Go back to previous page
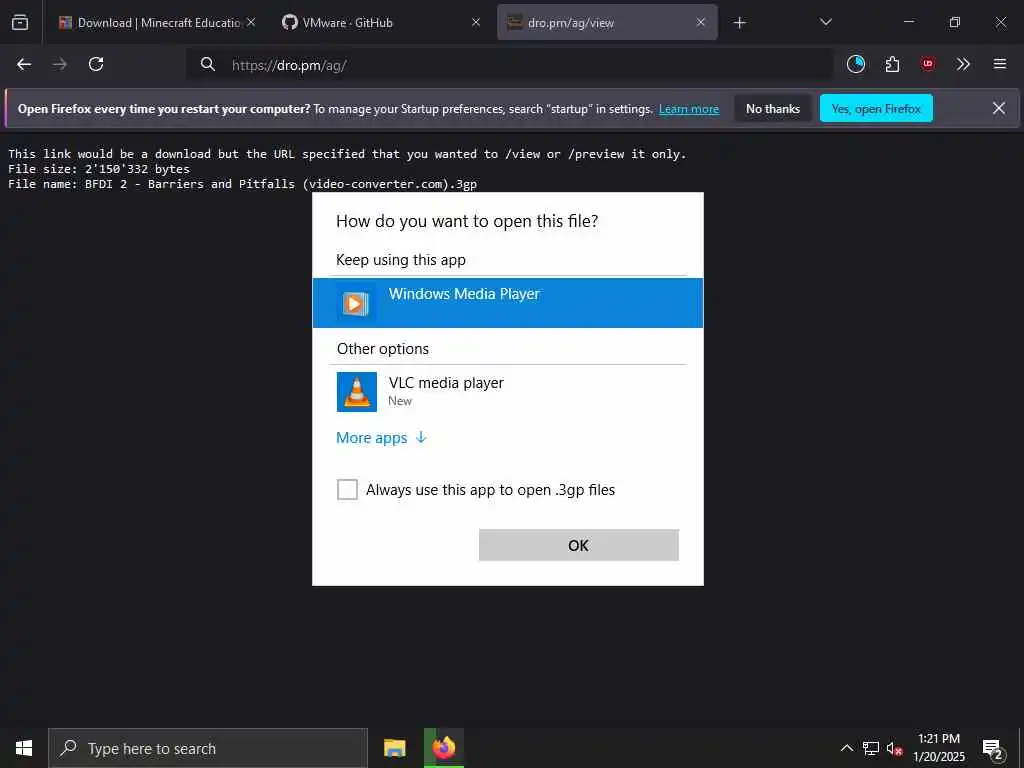Screen dimensions: 1024x768 (24, 64)
